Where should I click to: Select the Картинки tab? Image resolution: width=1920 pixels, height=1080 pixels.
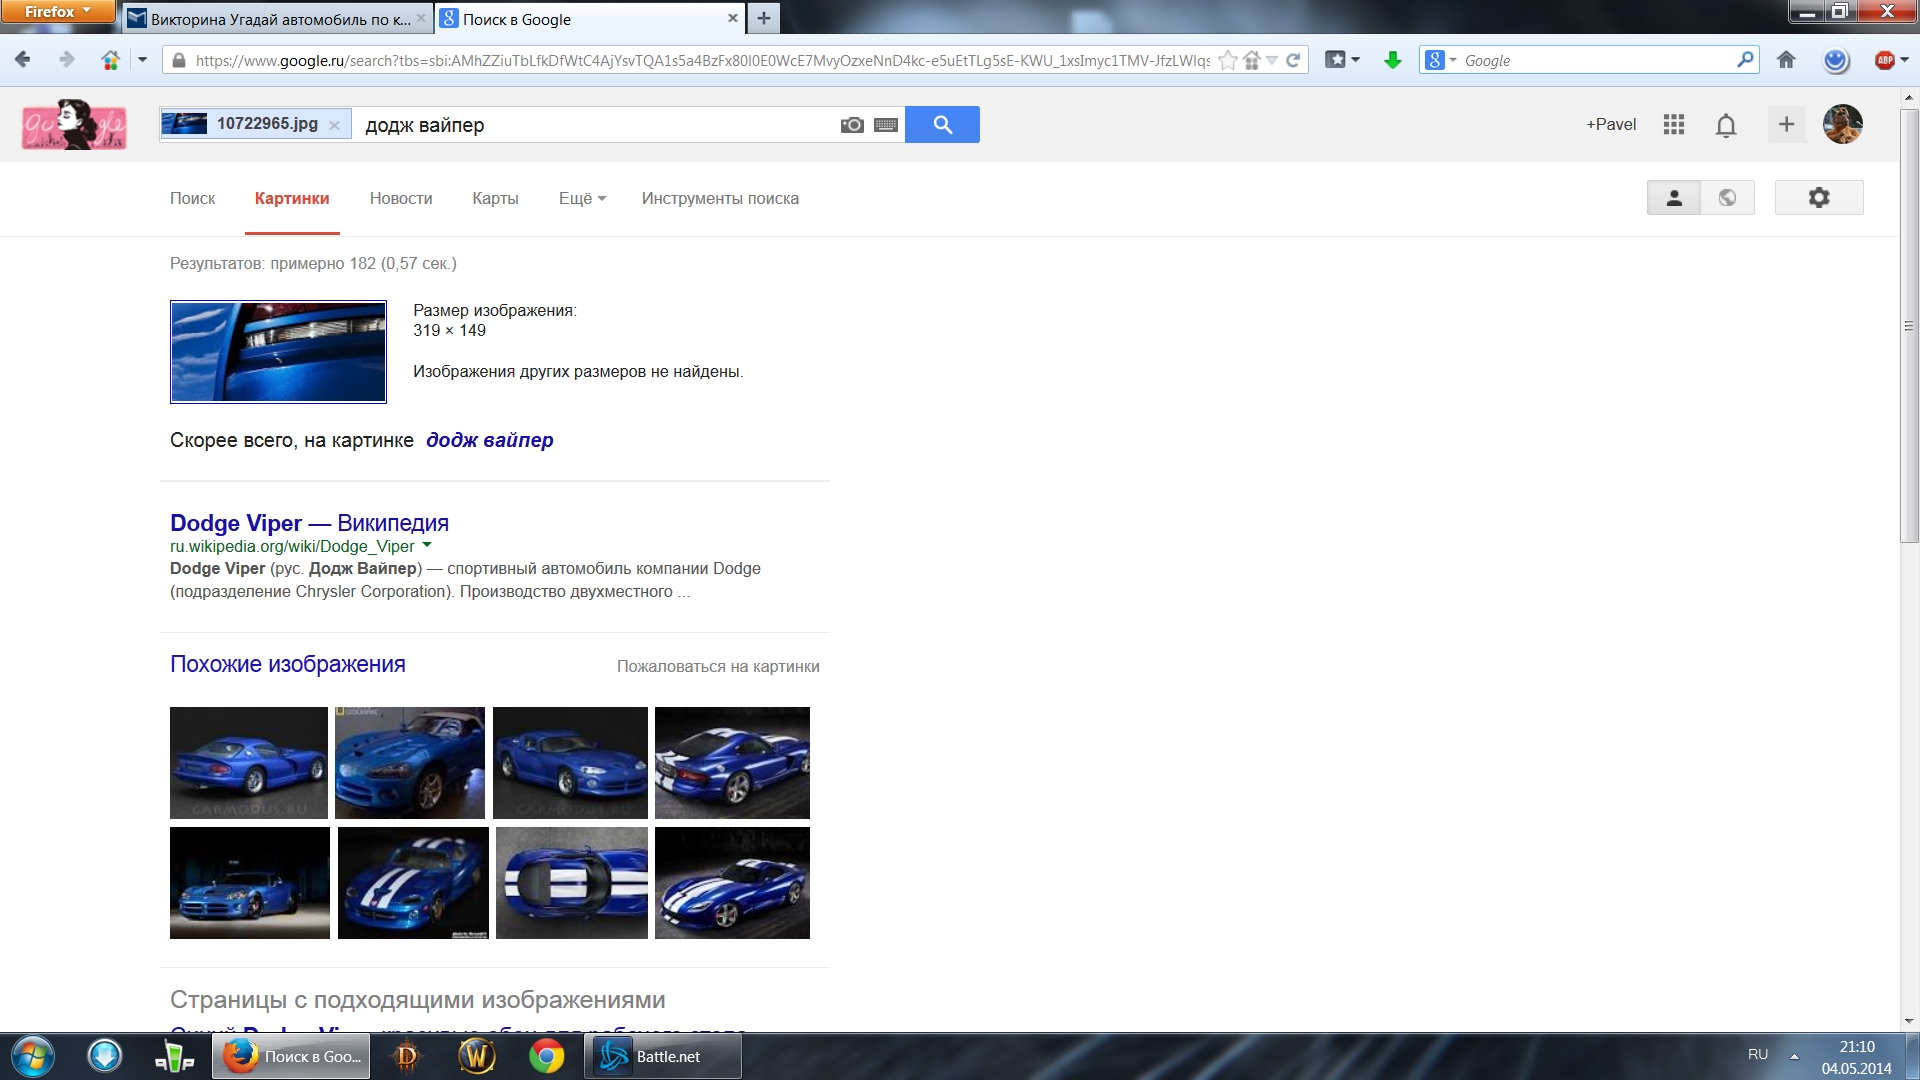[292, 198]
